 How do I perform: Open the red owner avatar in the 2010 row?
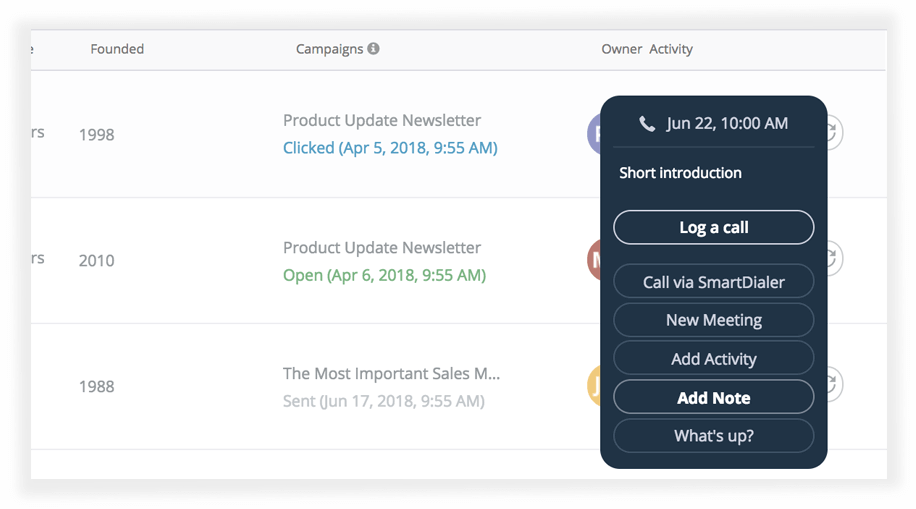coord(594,259)
